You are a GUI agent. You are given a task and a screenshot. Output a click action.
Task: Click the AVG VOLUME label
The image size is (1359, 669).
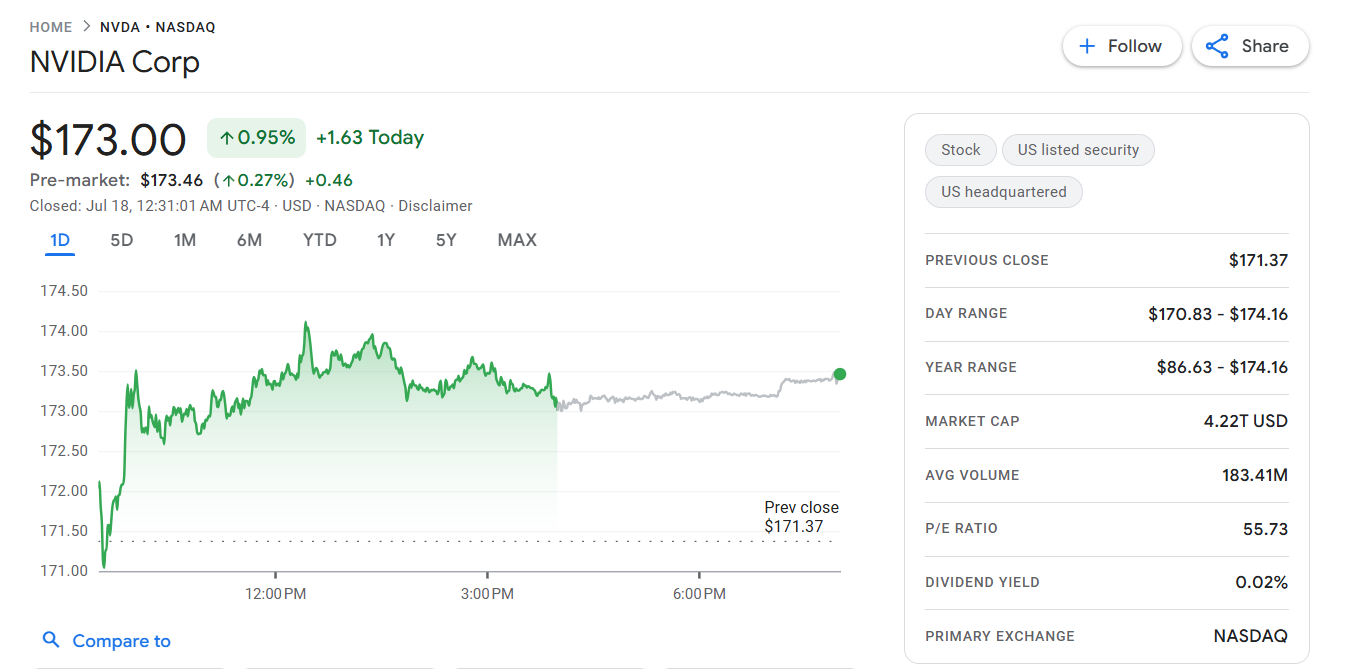(x=972, y=475)
